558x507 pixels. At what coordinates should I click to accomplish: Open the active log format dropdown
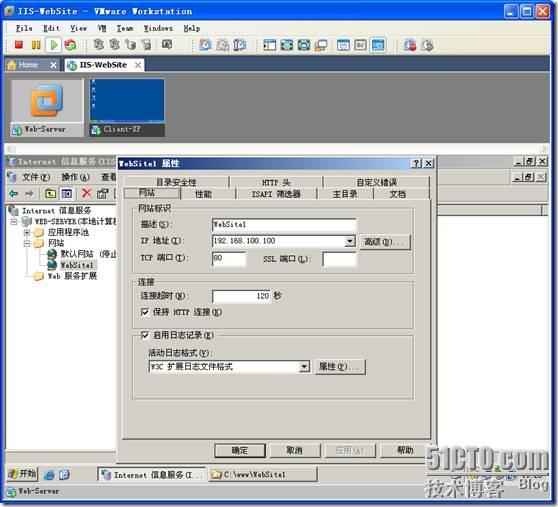(x=304, y=366)
